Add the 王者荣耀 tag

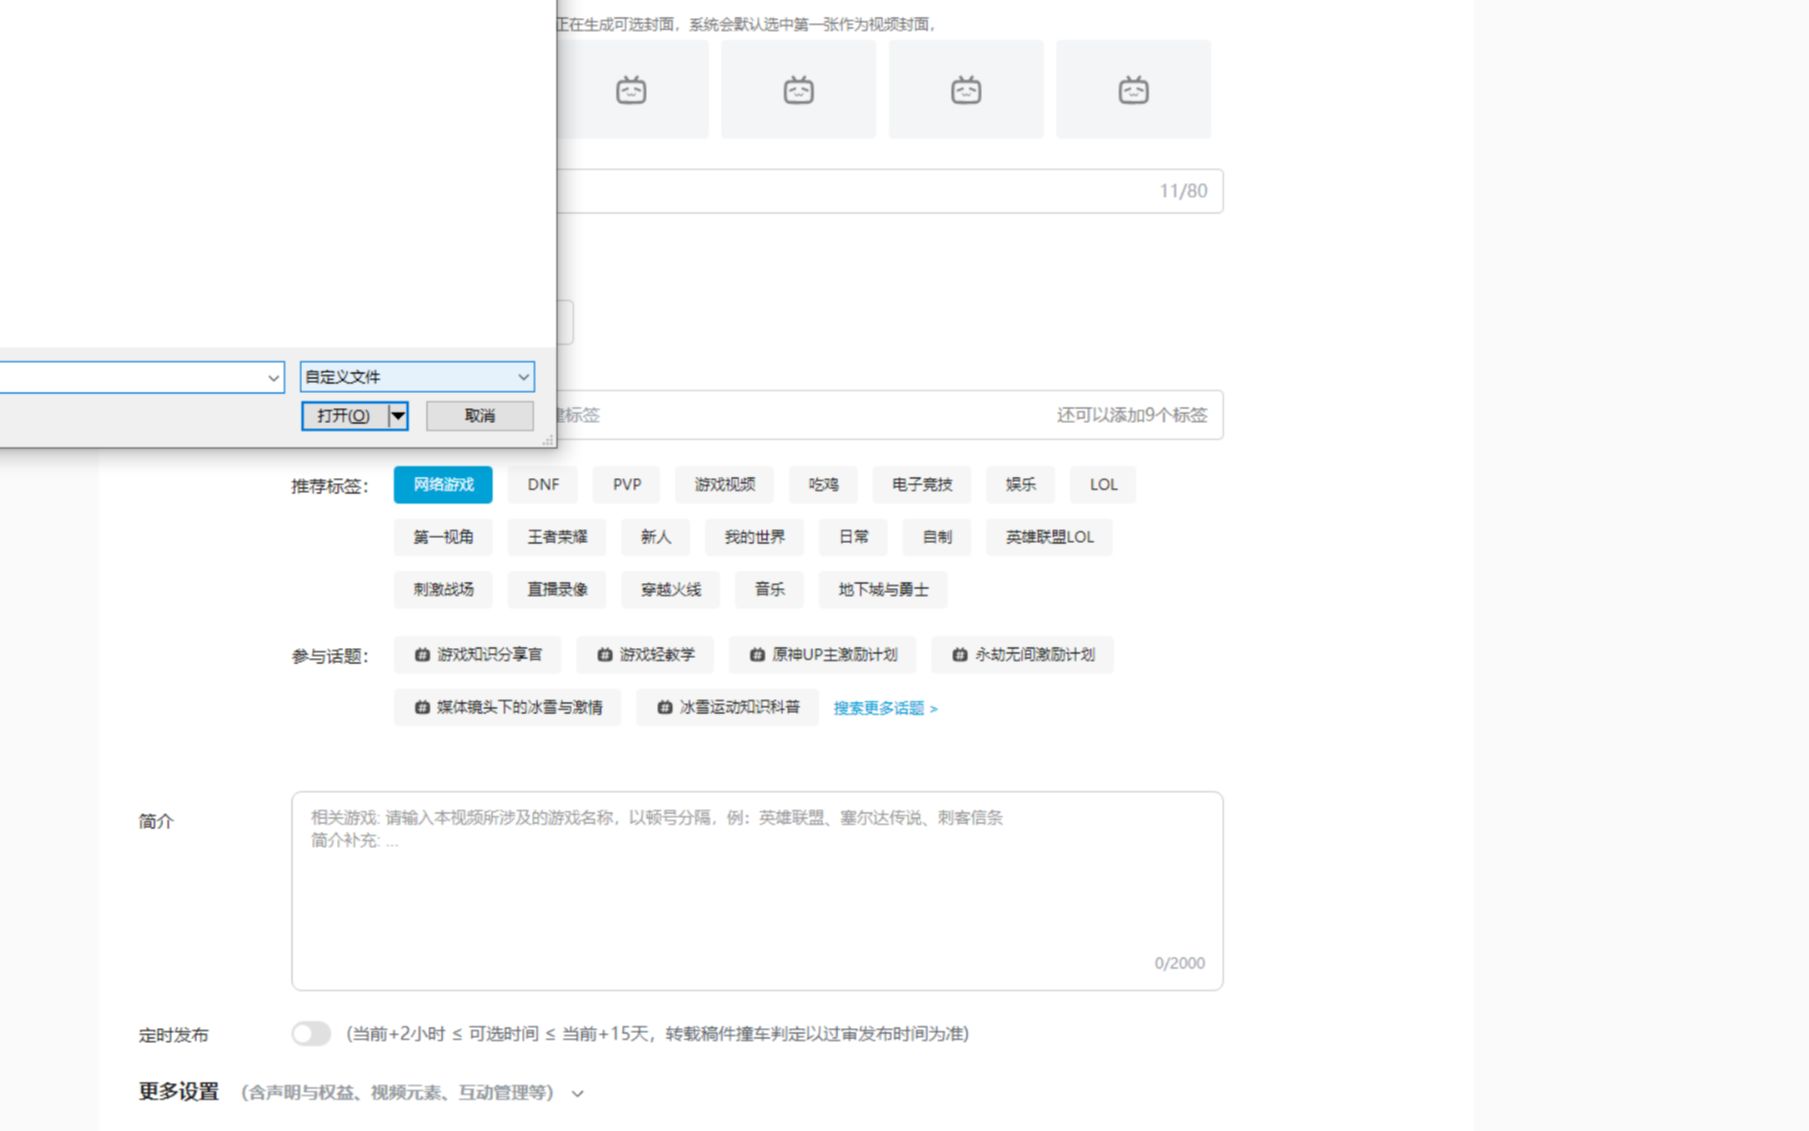(x=557, y=537)
